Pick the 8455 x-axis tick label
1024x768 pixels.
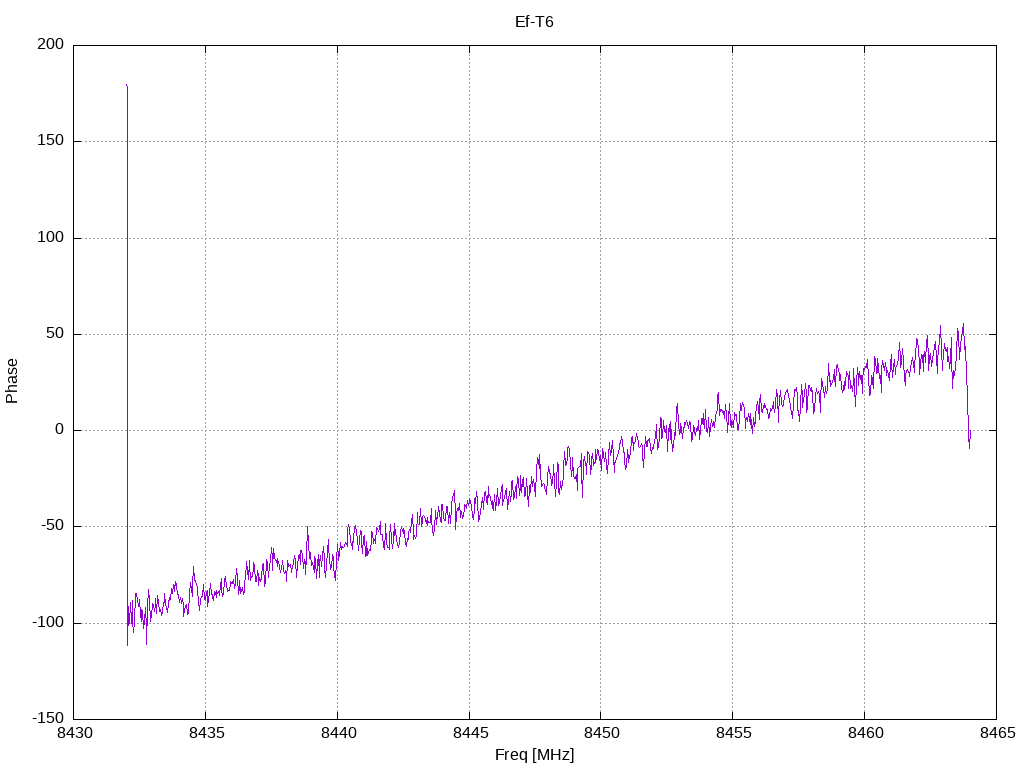coord(732,735)
